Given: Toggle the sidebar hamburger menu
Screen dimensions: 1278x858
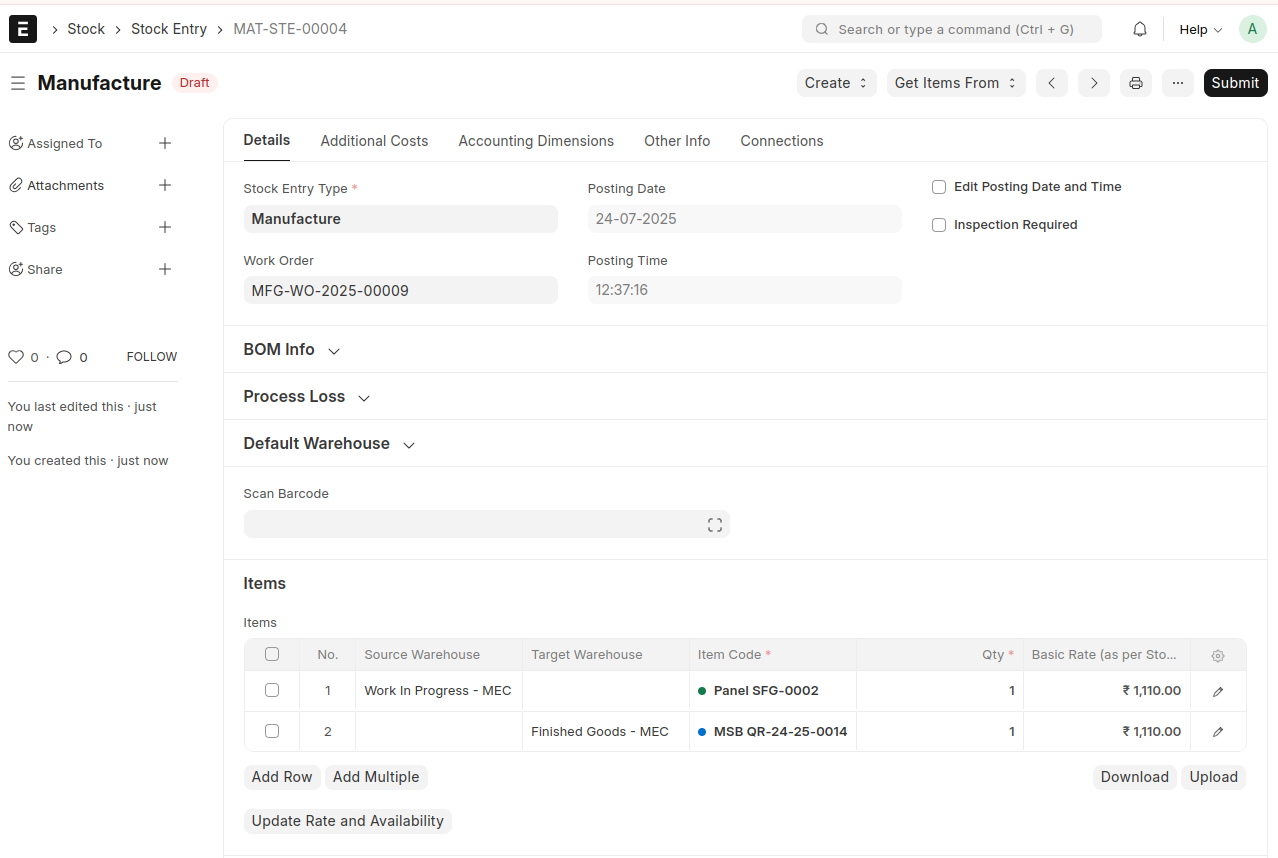Looking at the screenshot, I should click(x=18, y=83).
